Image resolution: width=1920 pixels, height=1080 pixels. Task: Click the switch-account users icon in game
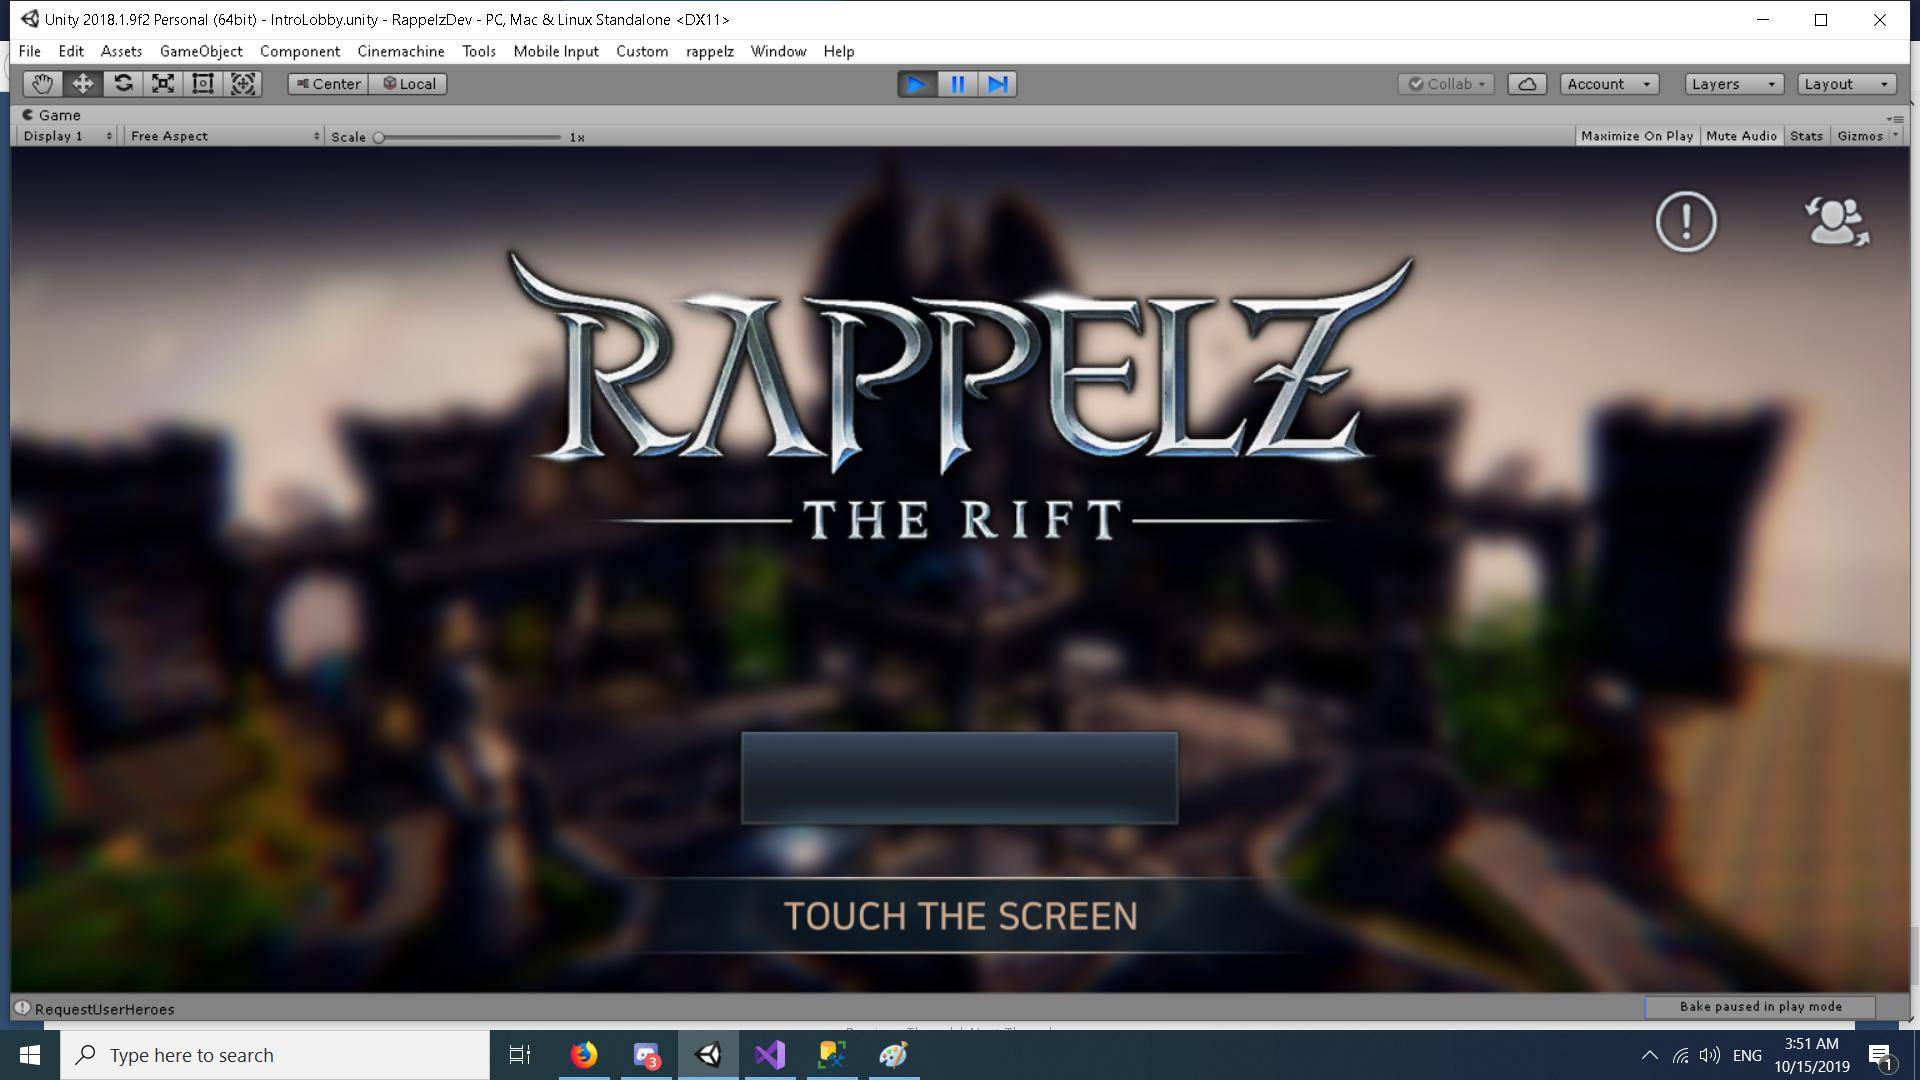[1836, 221]
